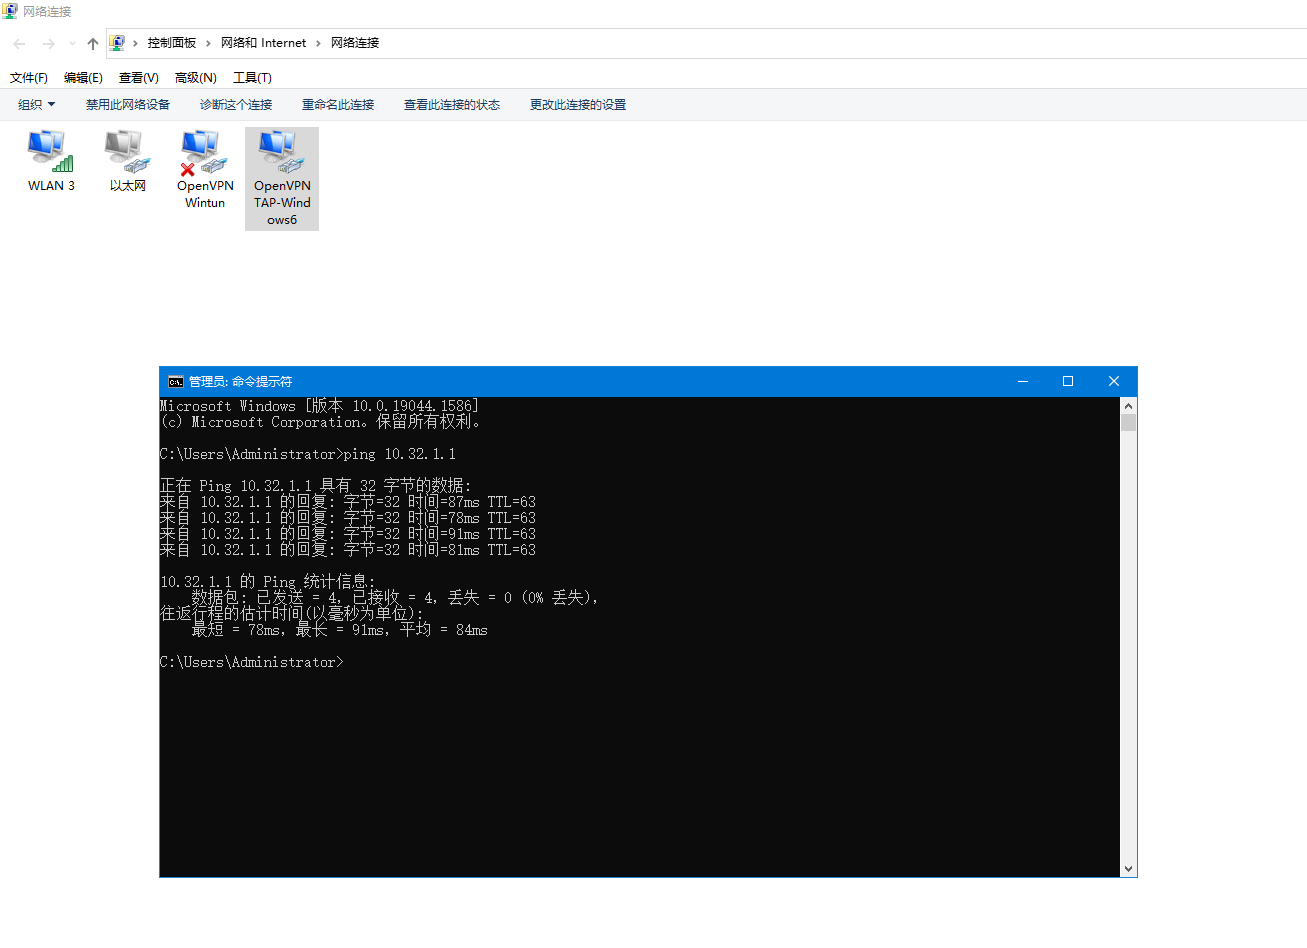Click the back navigation arrow
The height and width of the screenshot is (948, 1307).
pos(19,43)
